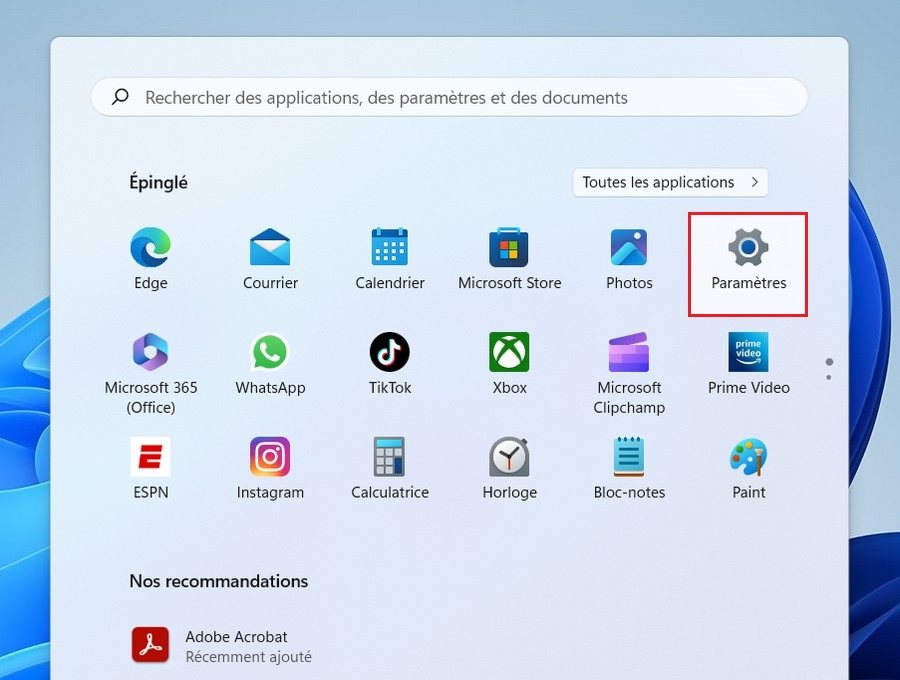The height and width of the screenshot is (680, 900).
Task: Open recommended Adobe Acrobat item
Action: 222,646
